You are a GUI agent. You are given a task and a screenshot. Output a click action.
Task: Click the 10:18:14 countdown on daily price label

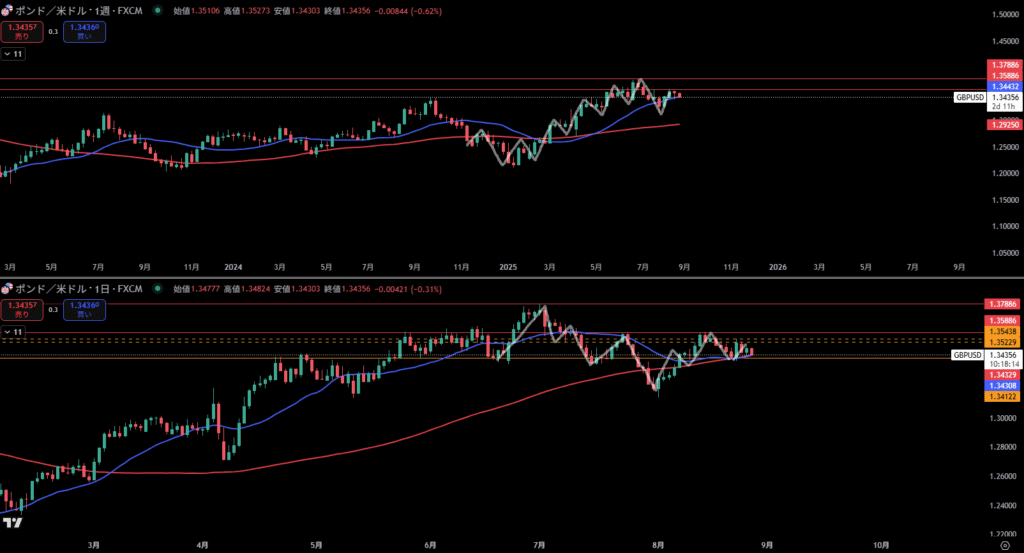[x=1002, y=364]
